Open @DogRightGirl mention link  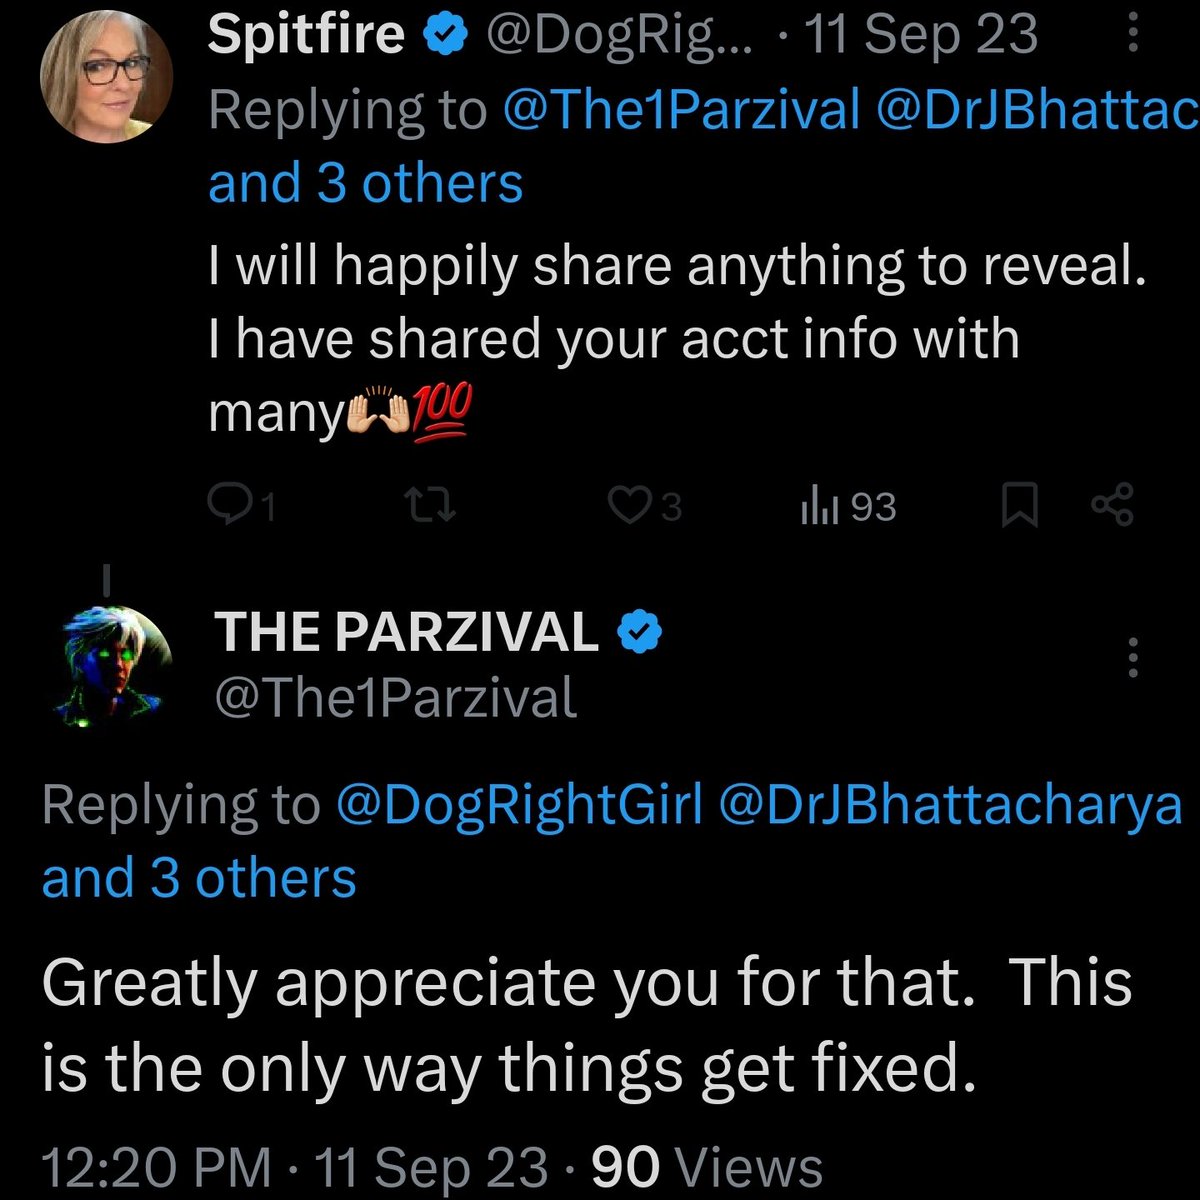click(519, 806)
